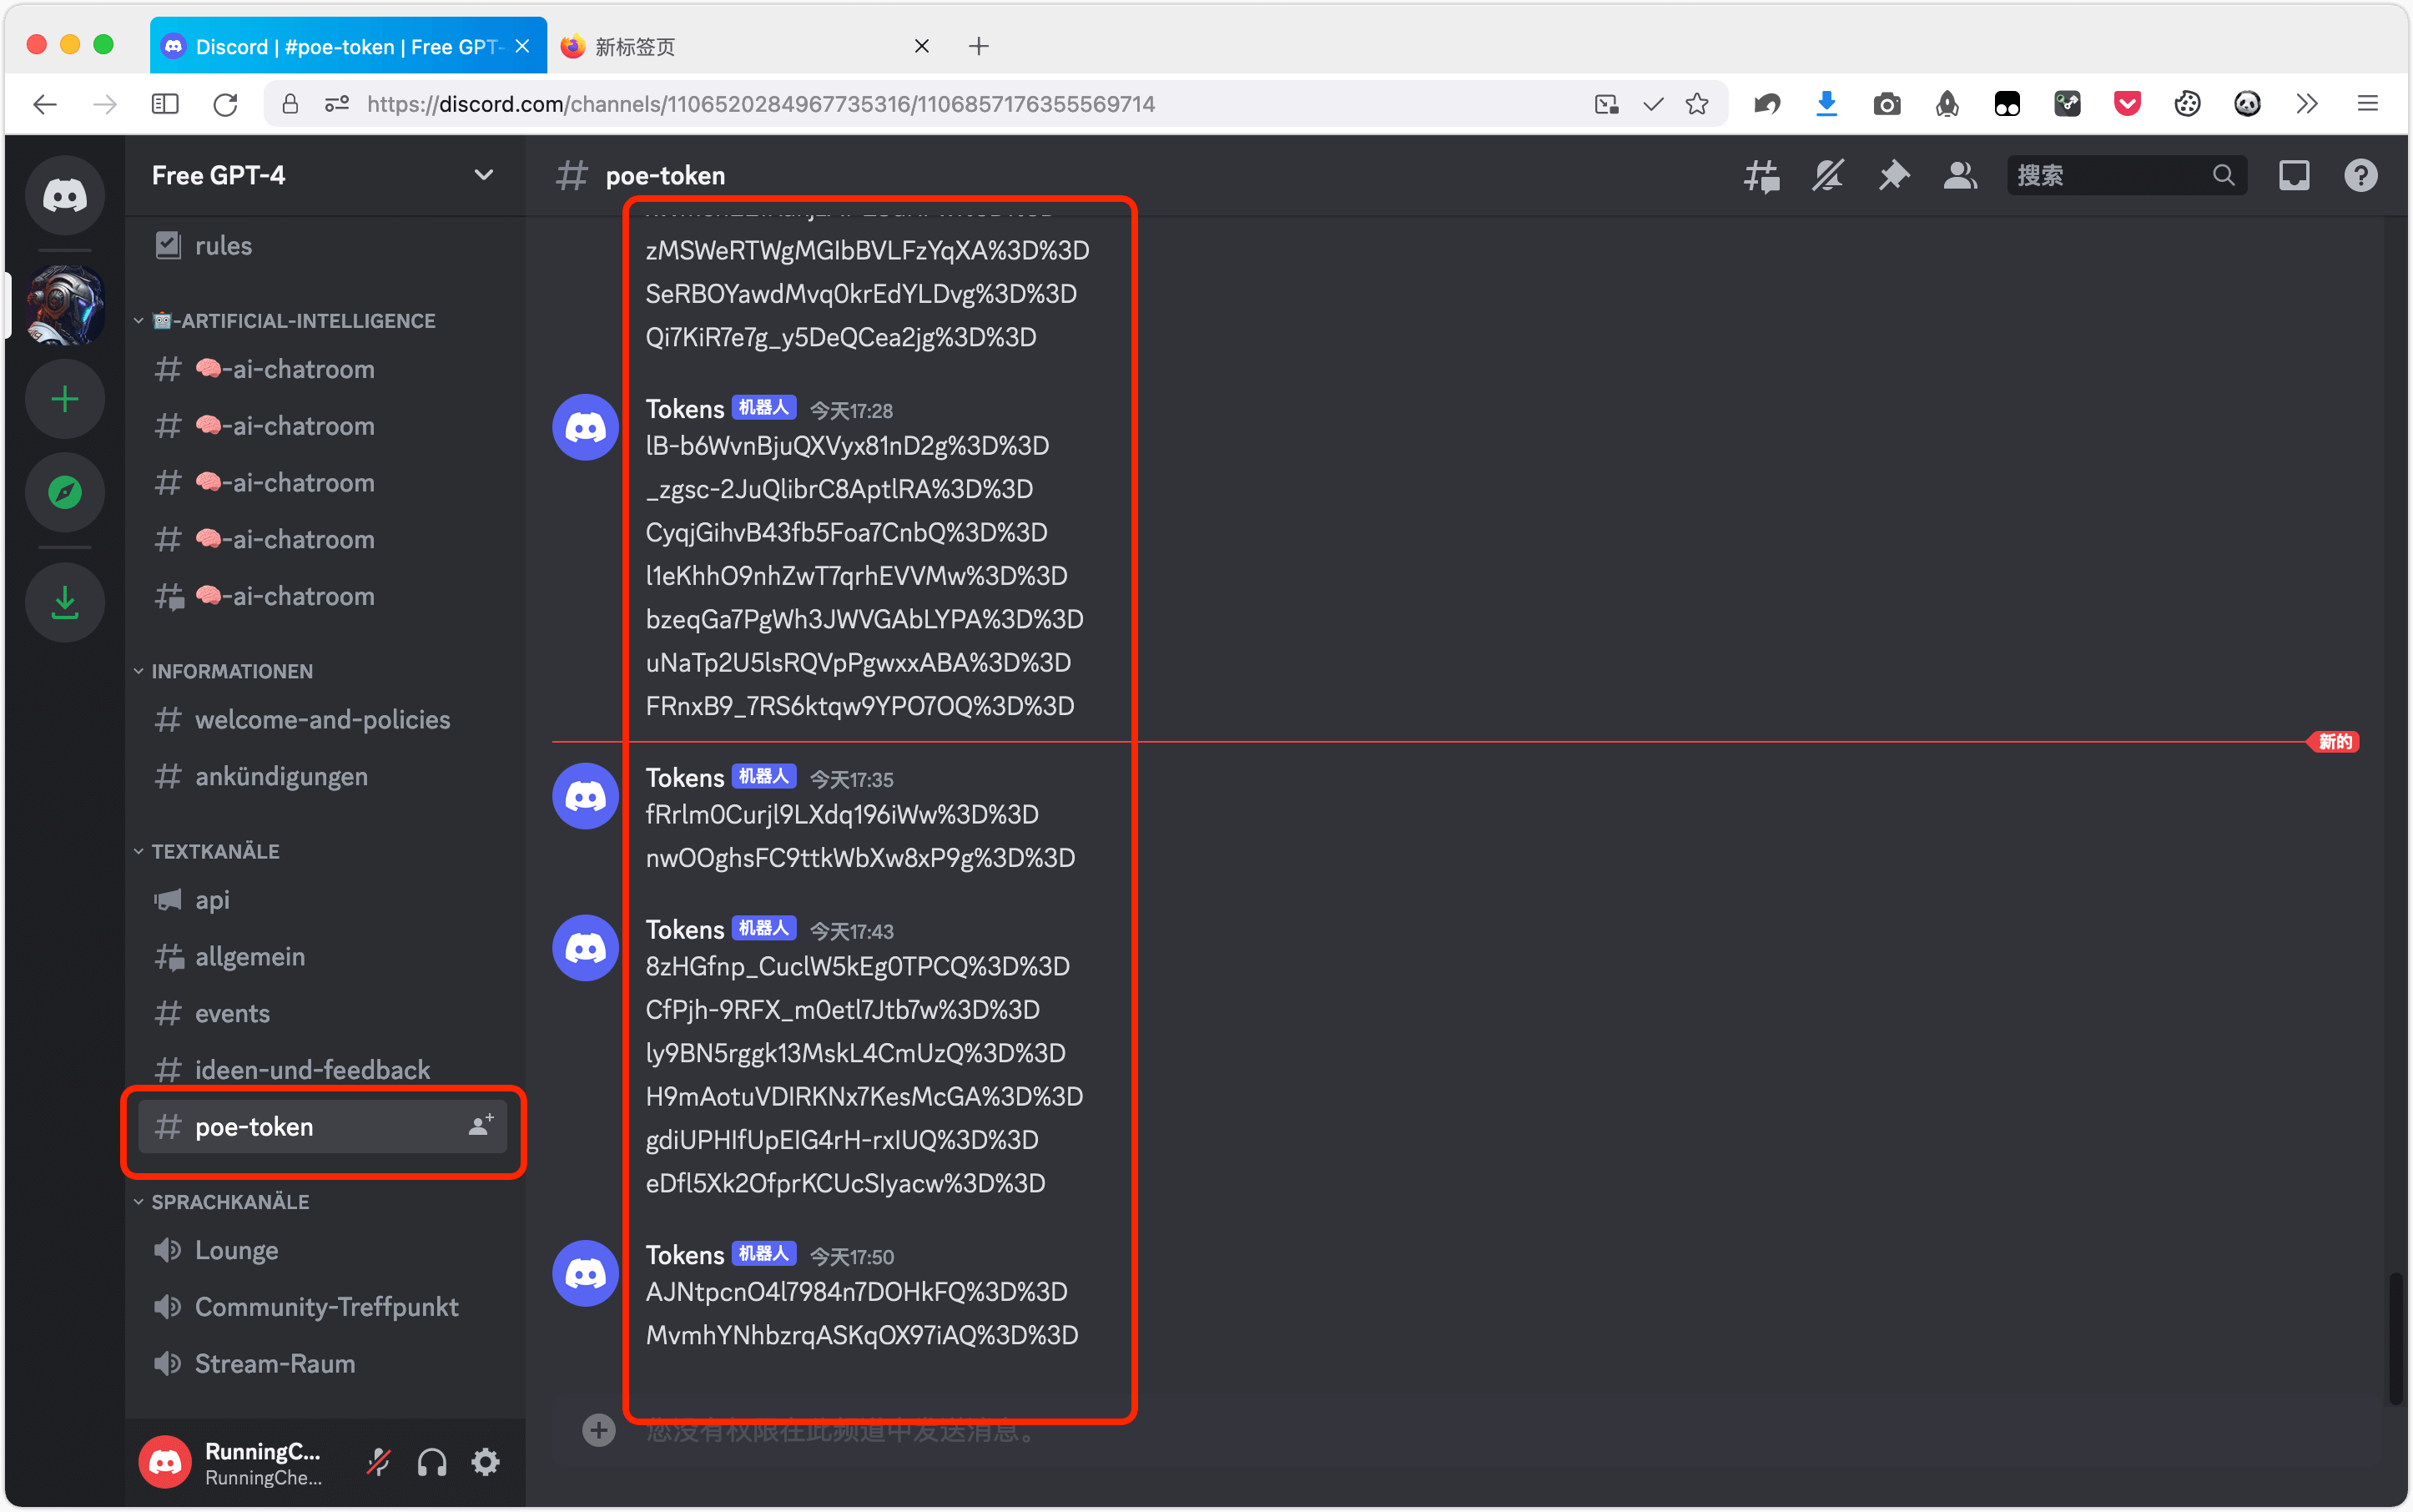The height and width of the screenshot is (1512, 2413).
Task: Click camera screenshot extension icon
Action: click(1887, 104)
